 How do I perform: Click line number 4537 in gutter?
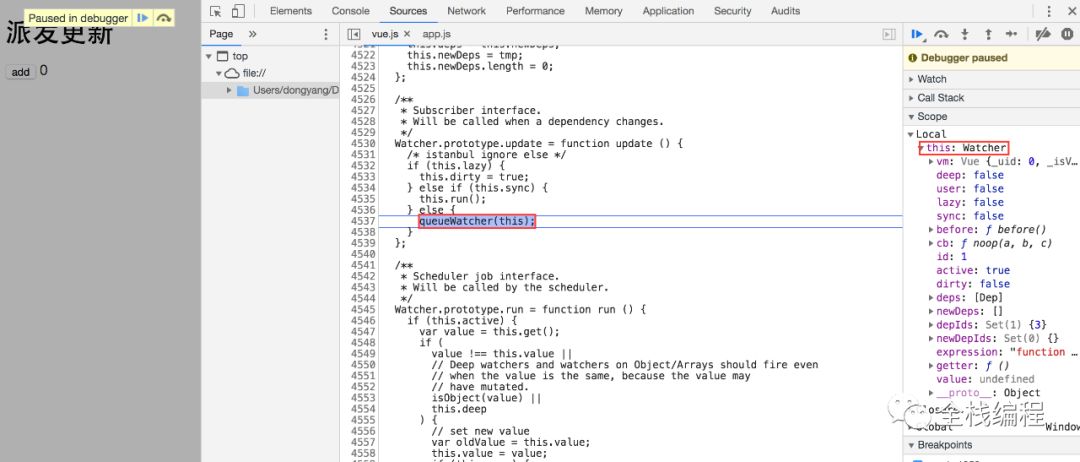coord(362,221)
